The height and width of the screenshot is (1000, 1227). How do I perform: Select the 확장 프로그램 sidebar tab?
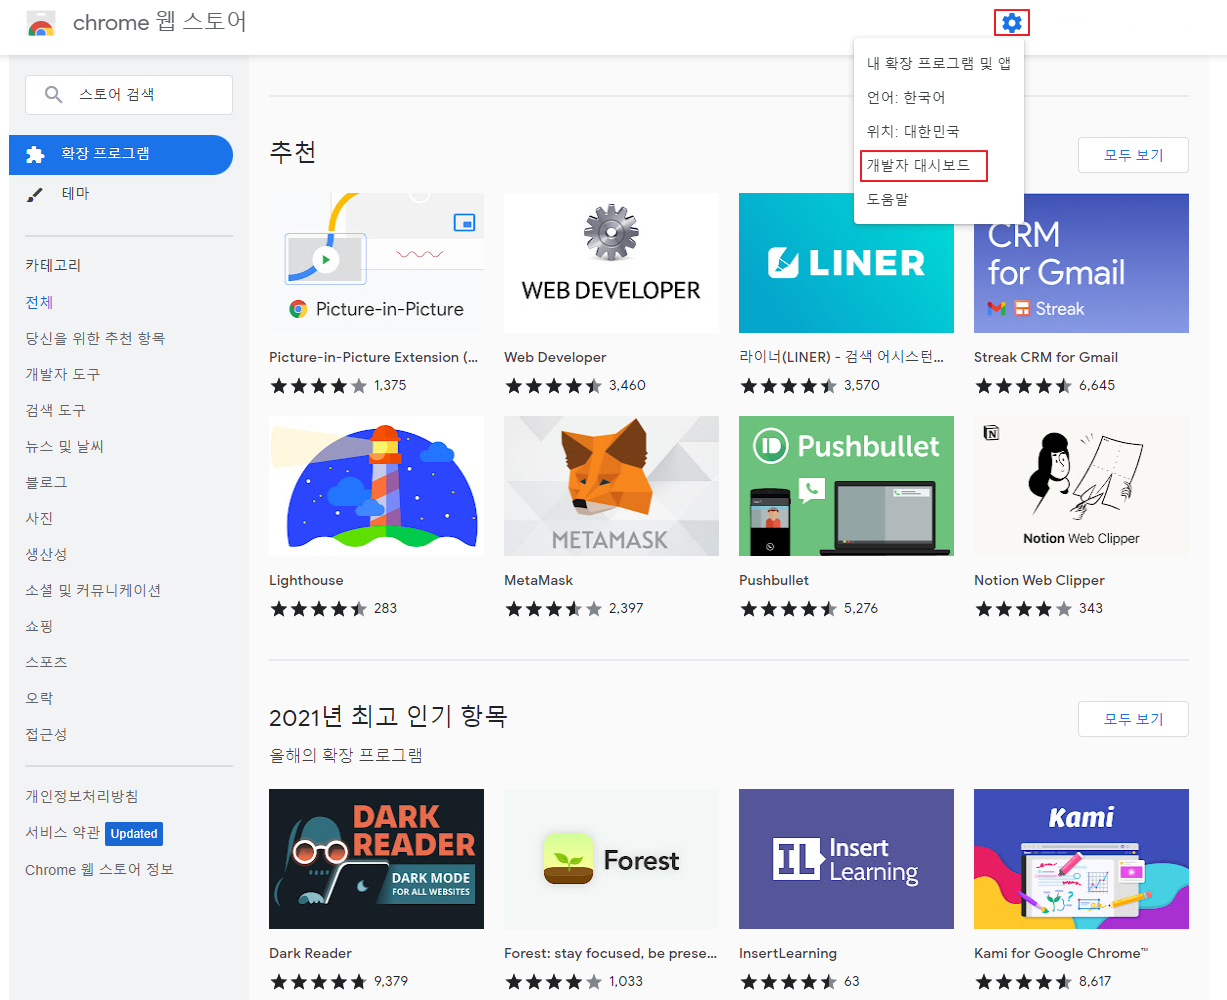[x=121, y=155]
